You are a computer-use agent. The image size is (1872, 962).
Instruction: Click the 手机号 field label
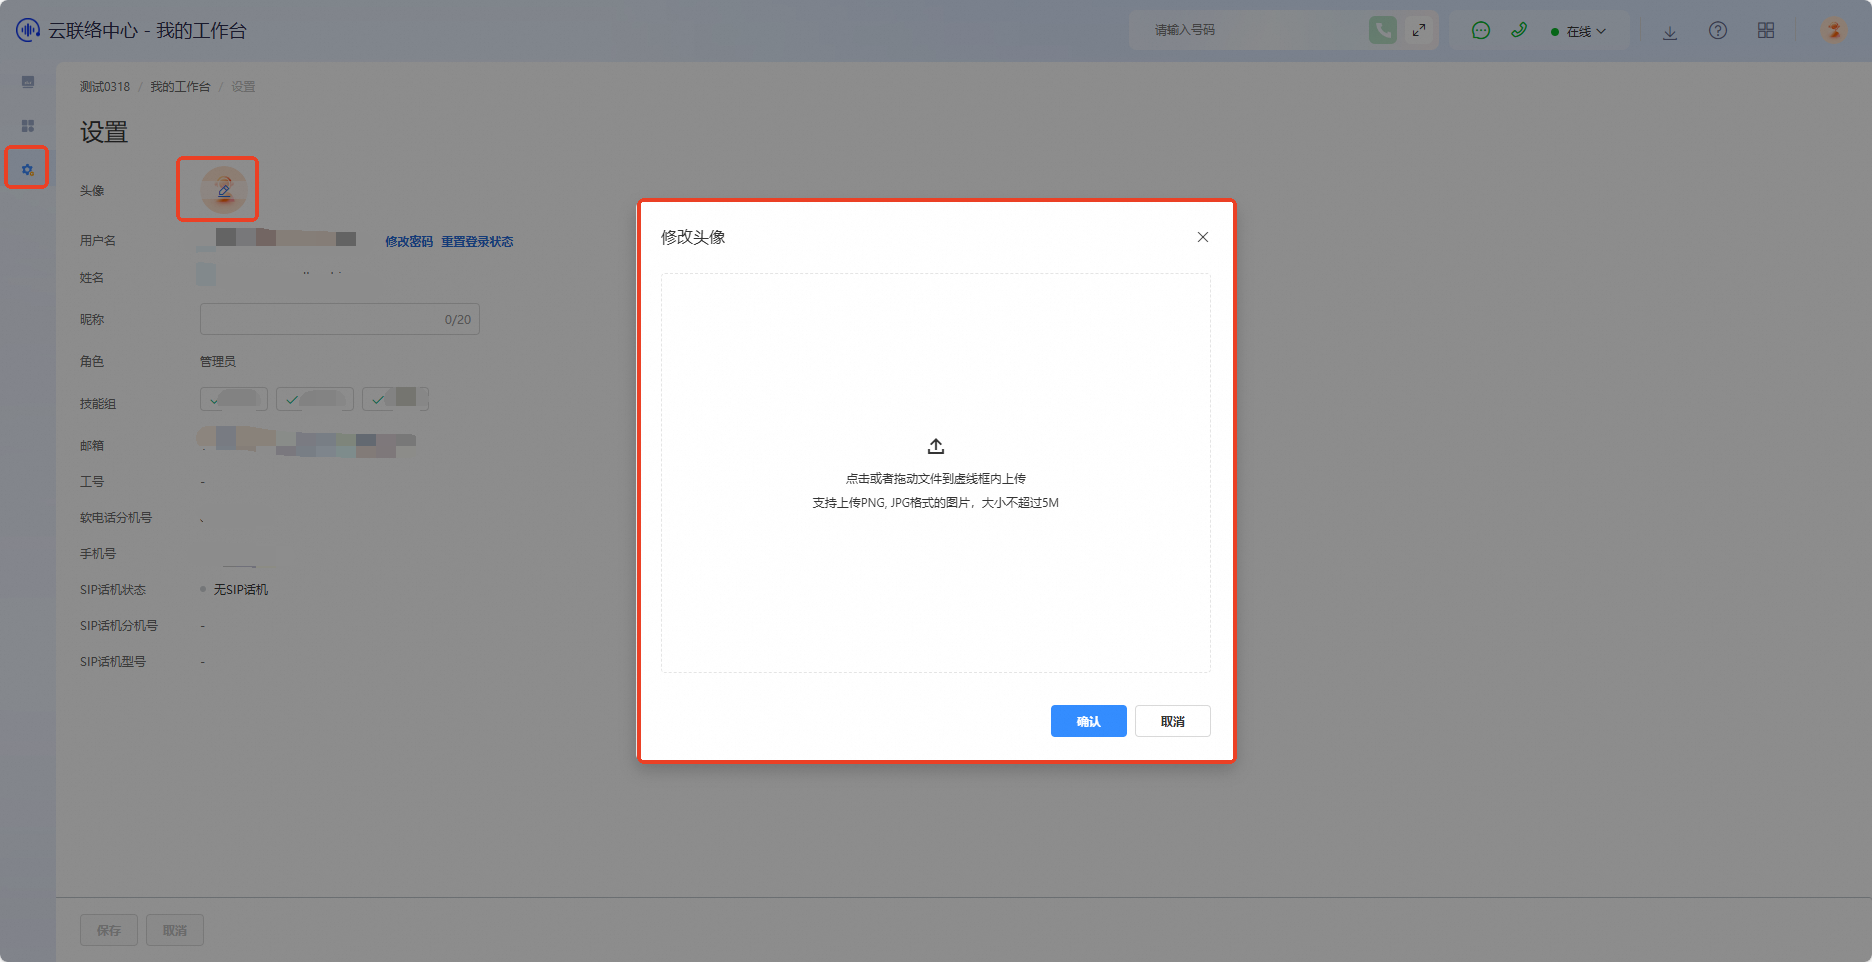[98, 554]
